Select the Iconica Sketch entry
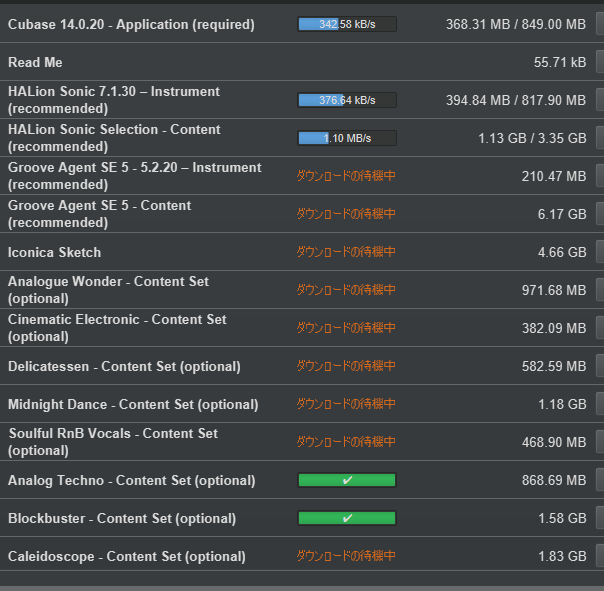 (x=54, y=252)
